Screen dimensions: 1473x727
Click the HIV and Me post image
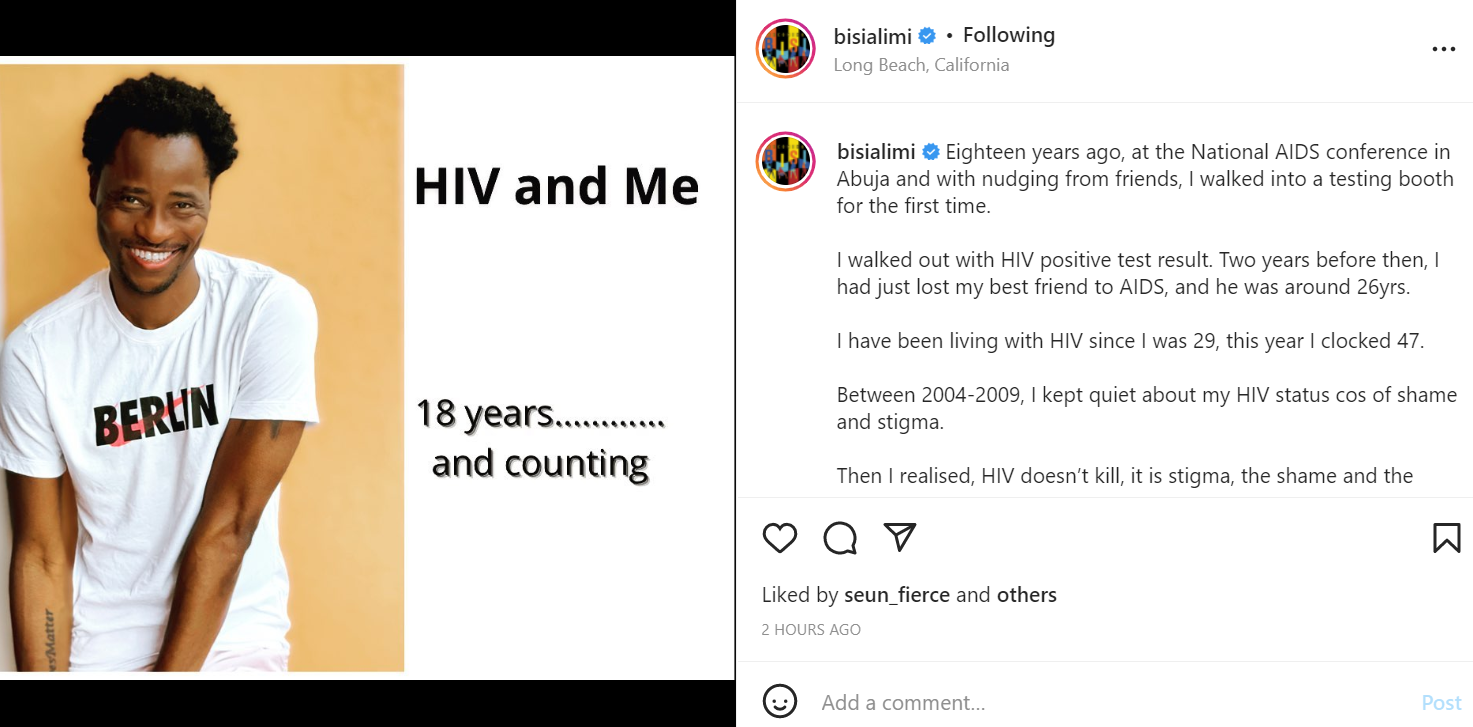click(x=367, y=367)
